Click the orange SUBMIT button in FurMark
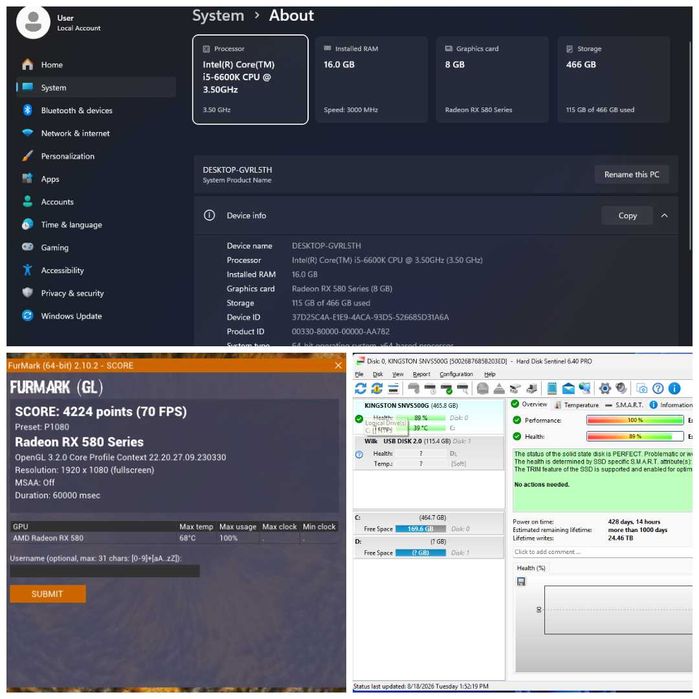 click(48, 594)
